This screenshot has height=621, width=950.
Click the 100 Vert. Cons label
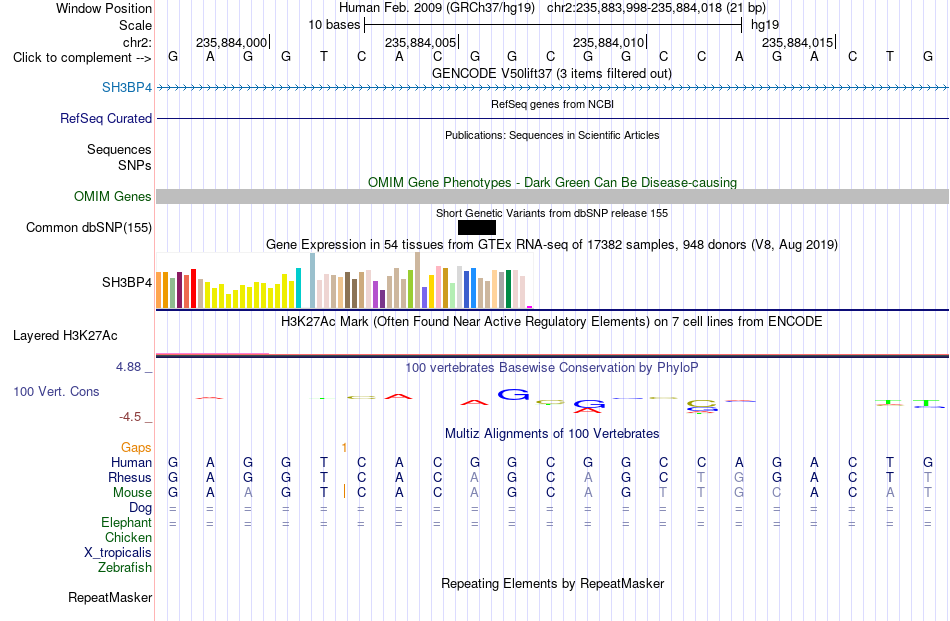pos(56,391)
